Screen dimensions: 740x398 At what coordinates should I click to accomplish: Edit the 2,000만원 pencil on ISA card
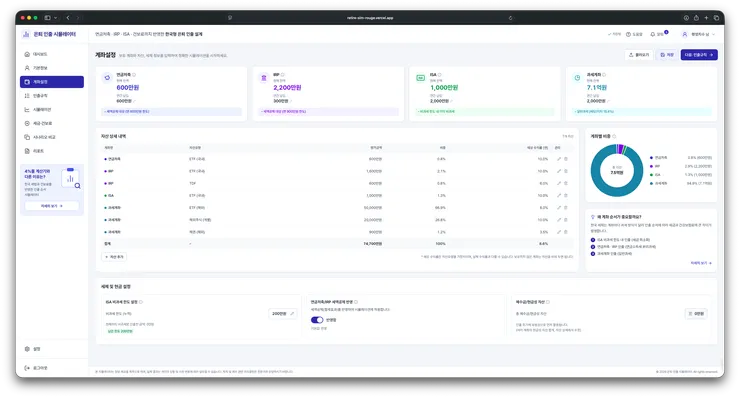(452, 101)
